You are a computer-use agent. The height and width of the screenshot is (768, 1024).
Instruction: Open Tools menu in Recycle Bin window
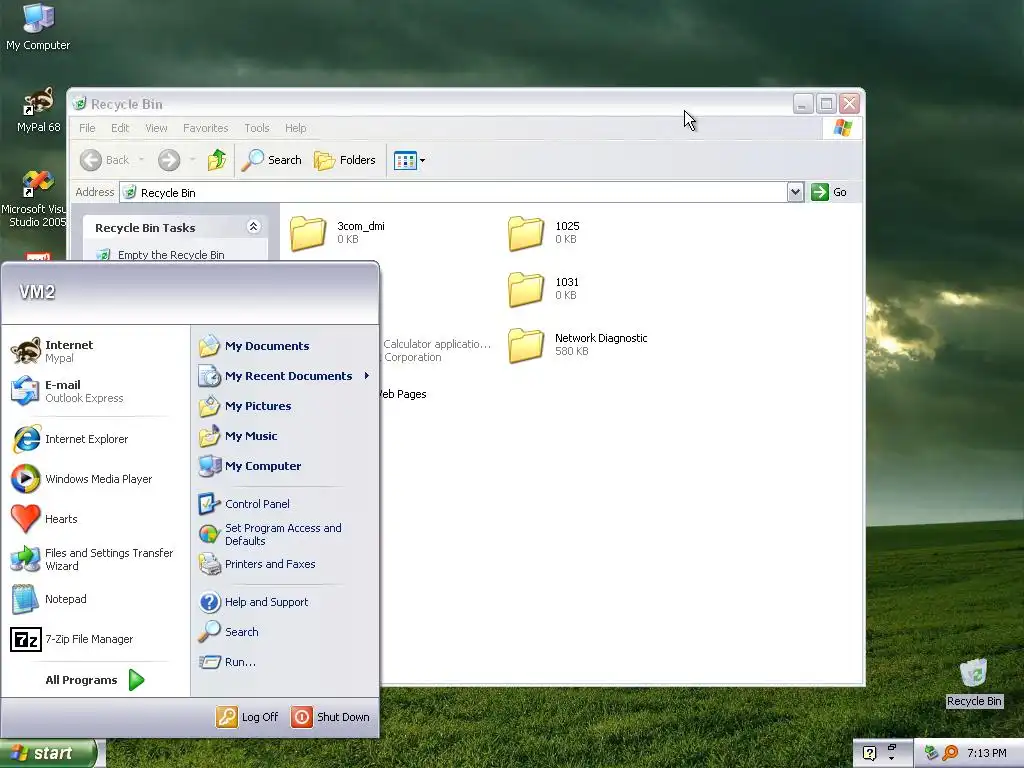point(257,128)
